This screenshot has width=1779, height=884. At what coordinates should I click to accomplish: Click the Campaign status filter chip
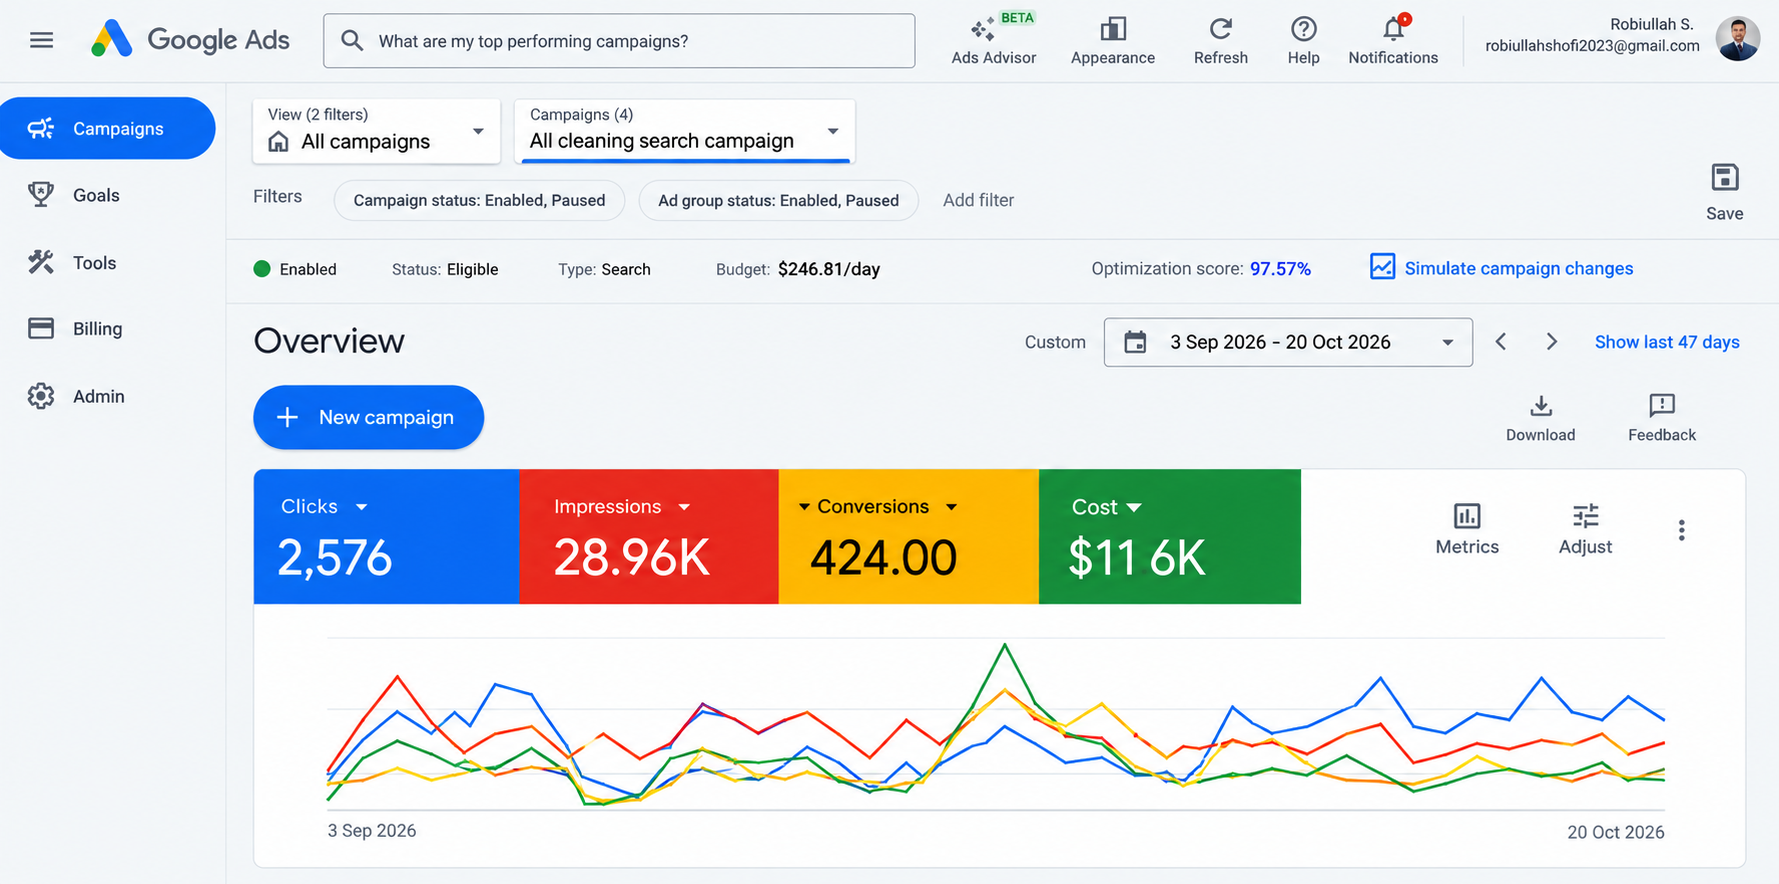coord(479,200)
